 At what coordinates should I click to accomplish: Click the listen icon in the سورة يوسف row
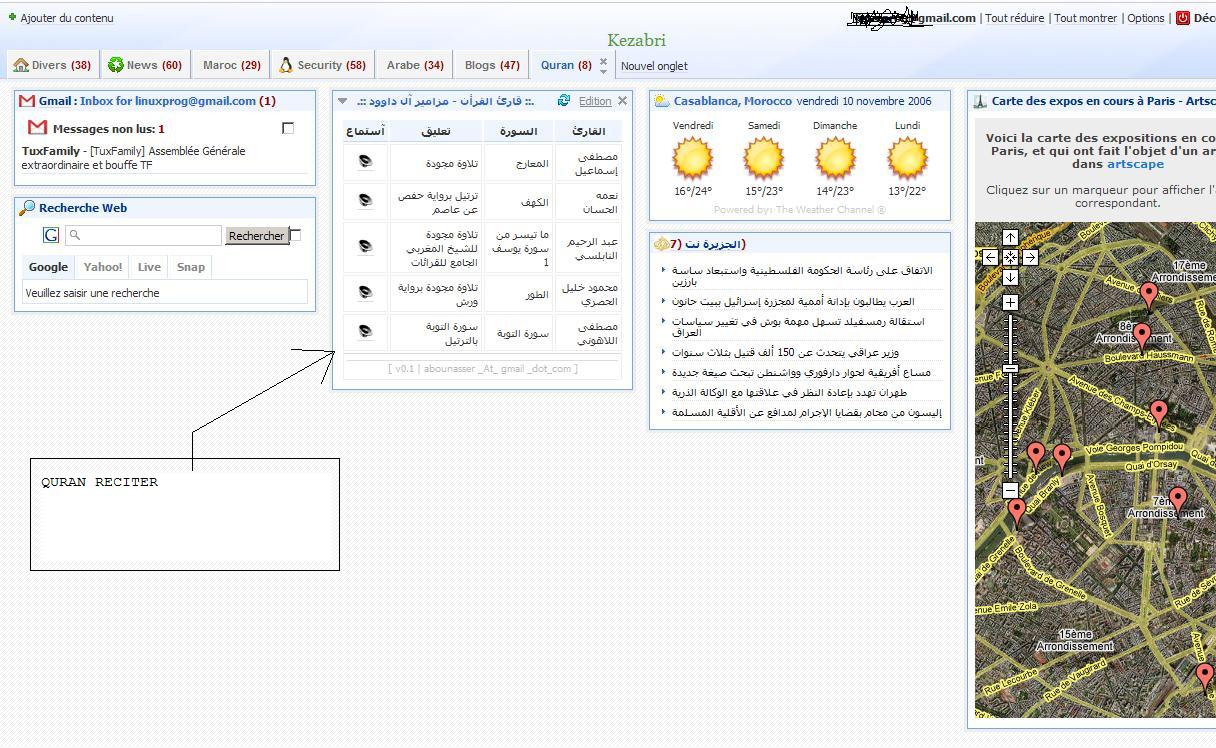coord(365,247)
